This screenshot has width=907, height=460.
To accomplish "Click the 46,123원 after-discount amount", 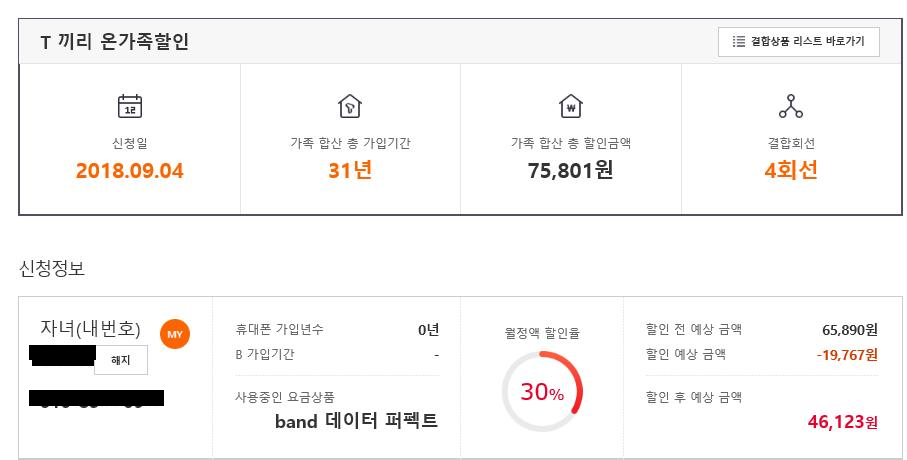I will (842, 423).
